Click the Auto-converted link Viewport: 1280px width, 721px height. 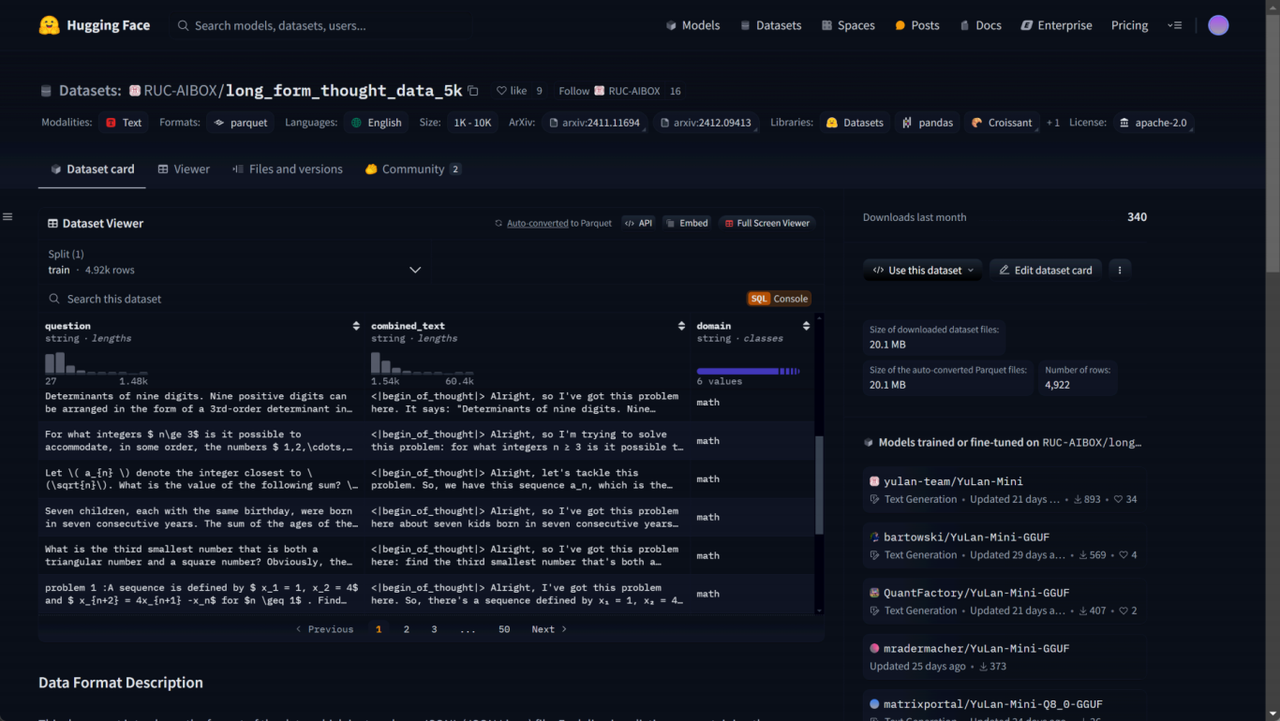pos(537,223)
